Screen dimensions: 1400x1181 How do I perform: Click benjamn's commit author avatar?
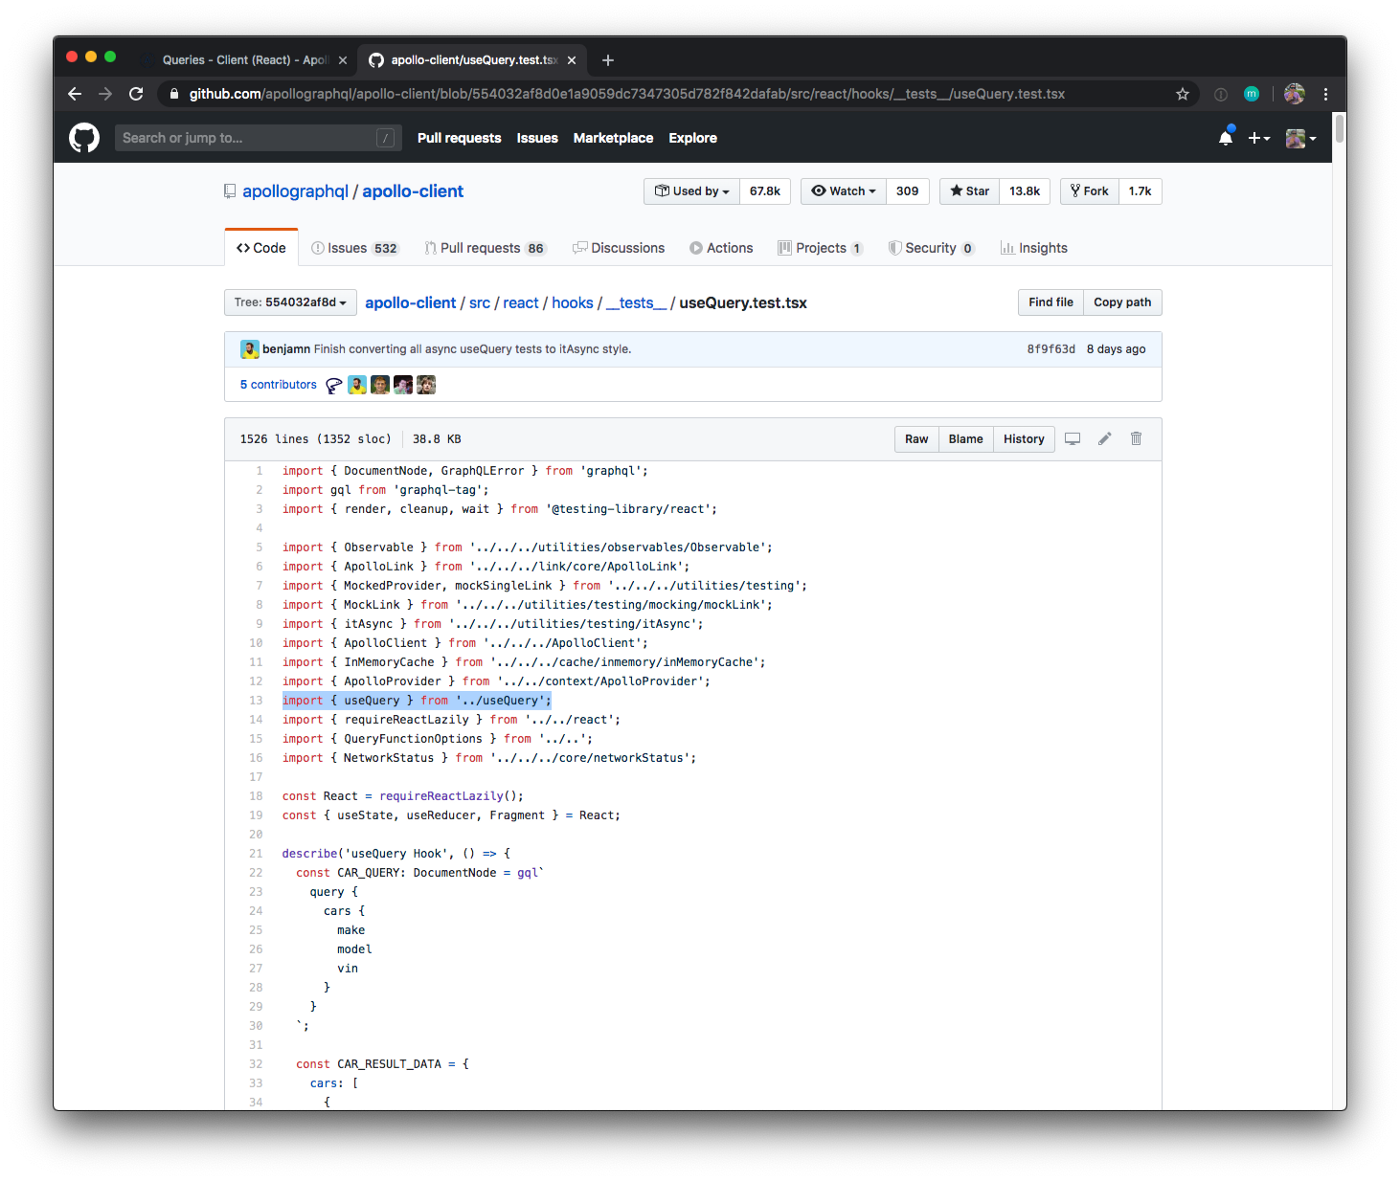point(249,349)
